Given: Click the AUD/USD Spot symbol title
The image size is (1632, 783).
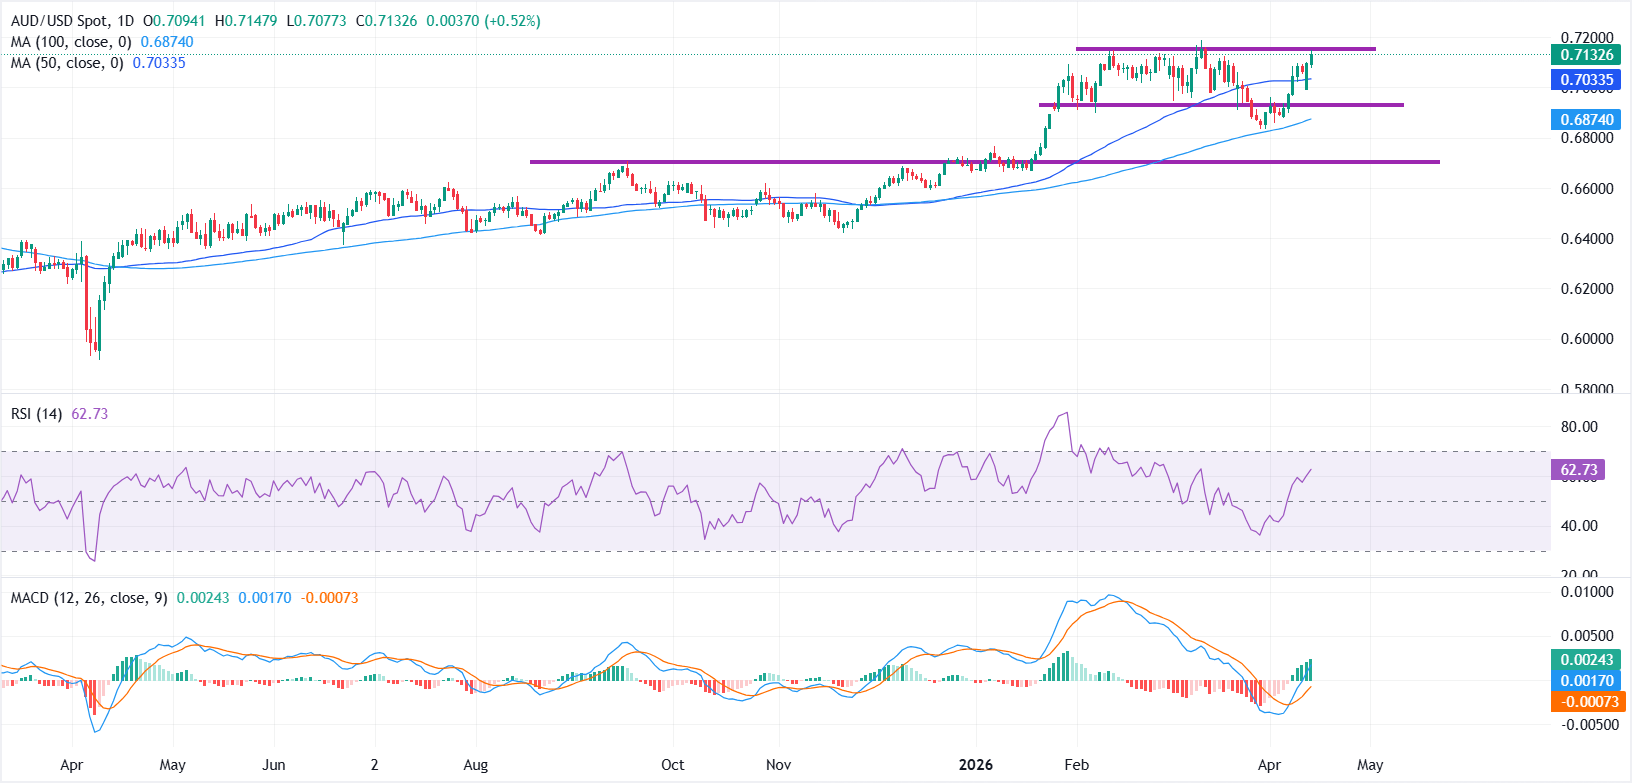Looking at the screenshot, I should pos(58,21).
